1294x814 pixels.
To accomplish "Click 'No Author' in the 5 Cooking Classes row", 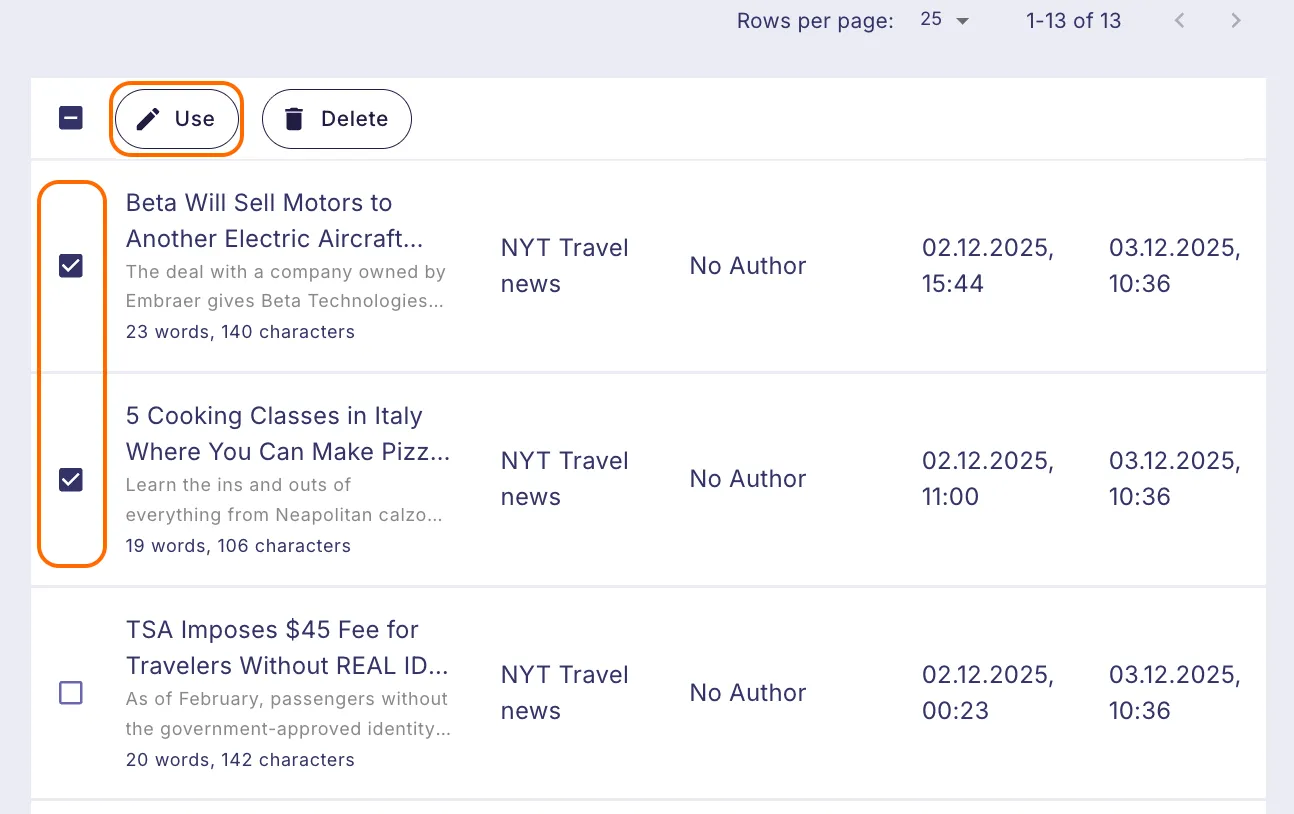I will pyautogui.click(x=748, y=479).
